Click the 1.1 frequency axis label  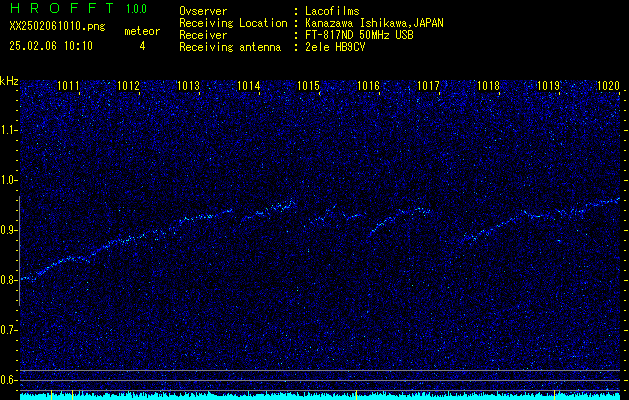[8, 130]
